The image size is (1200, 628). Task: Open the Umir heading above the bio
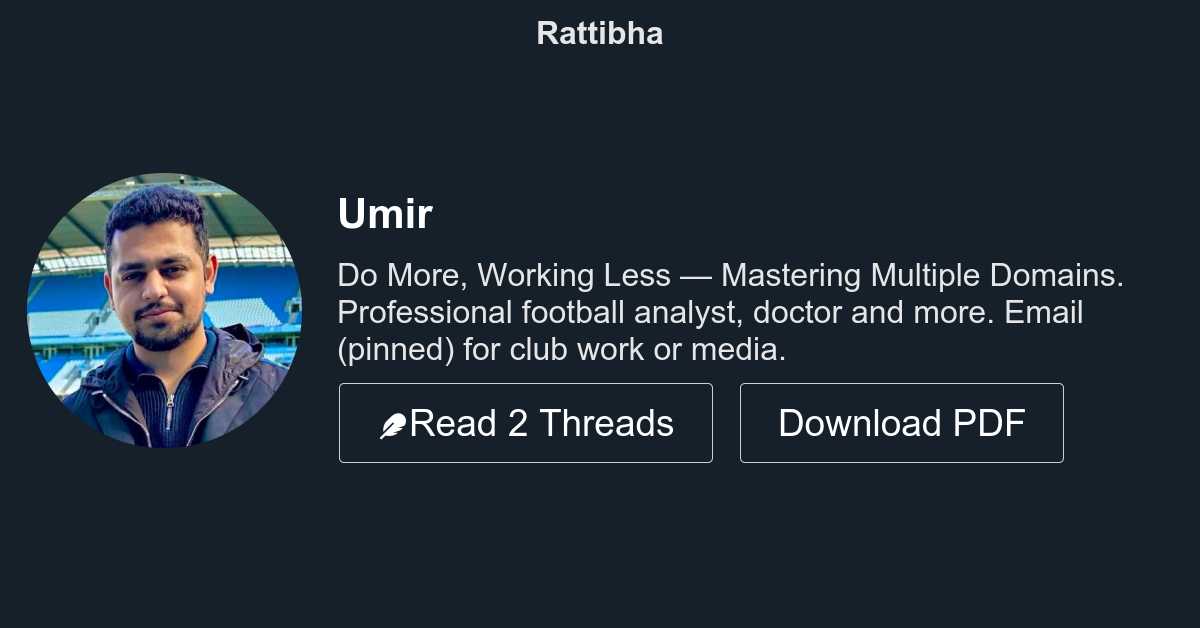(384, 214)
